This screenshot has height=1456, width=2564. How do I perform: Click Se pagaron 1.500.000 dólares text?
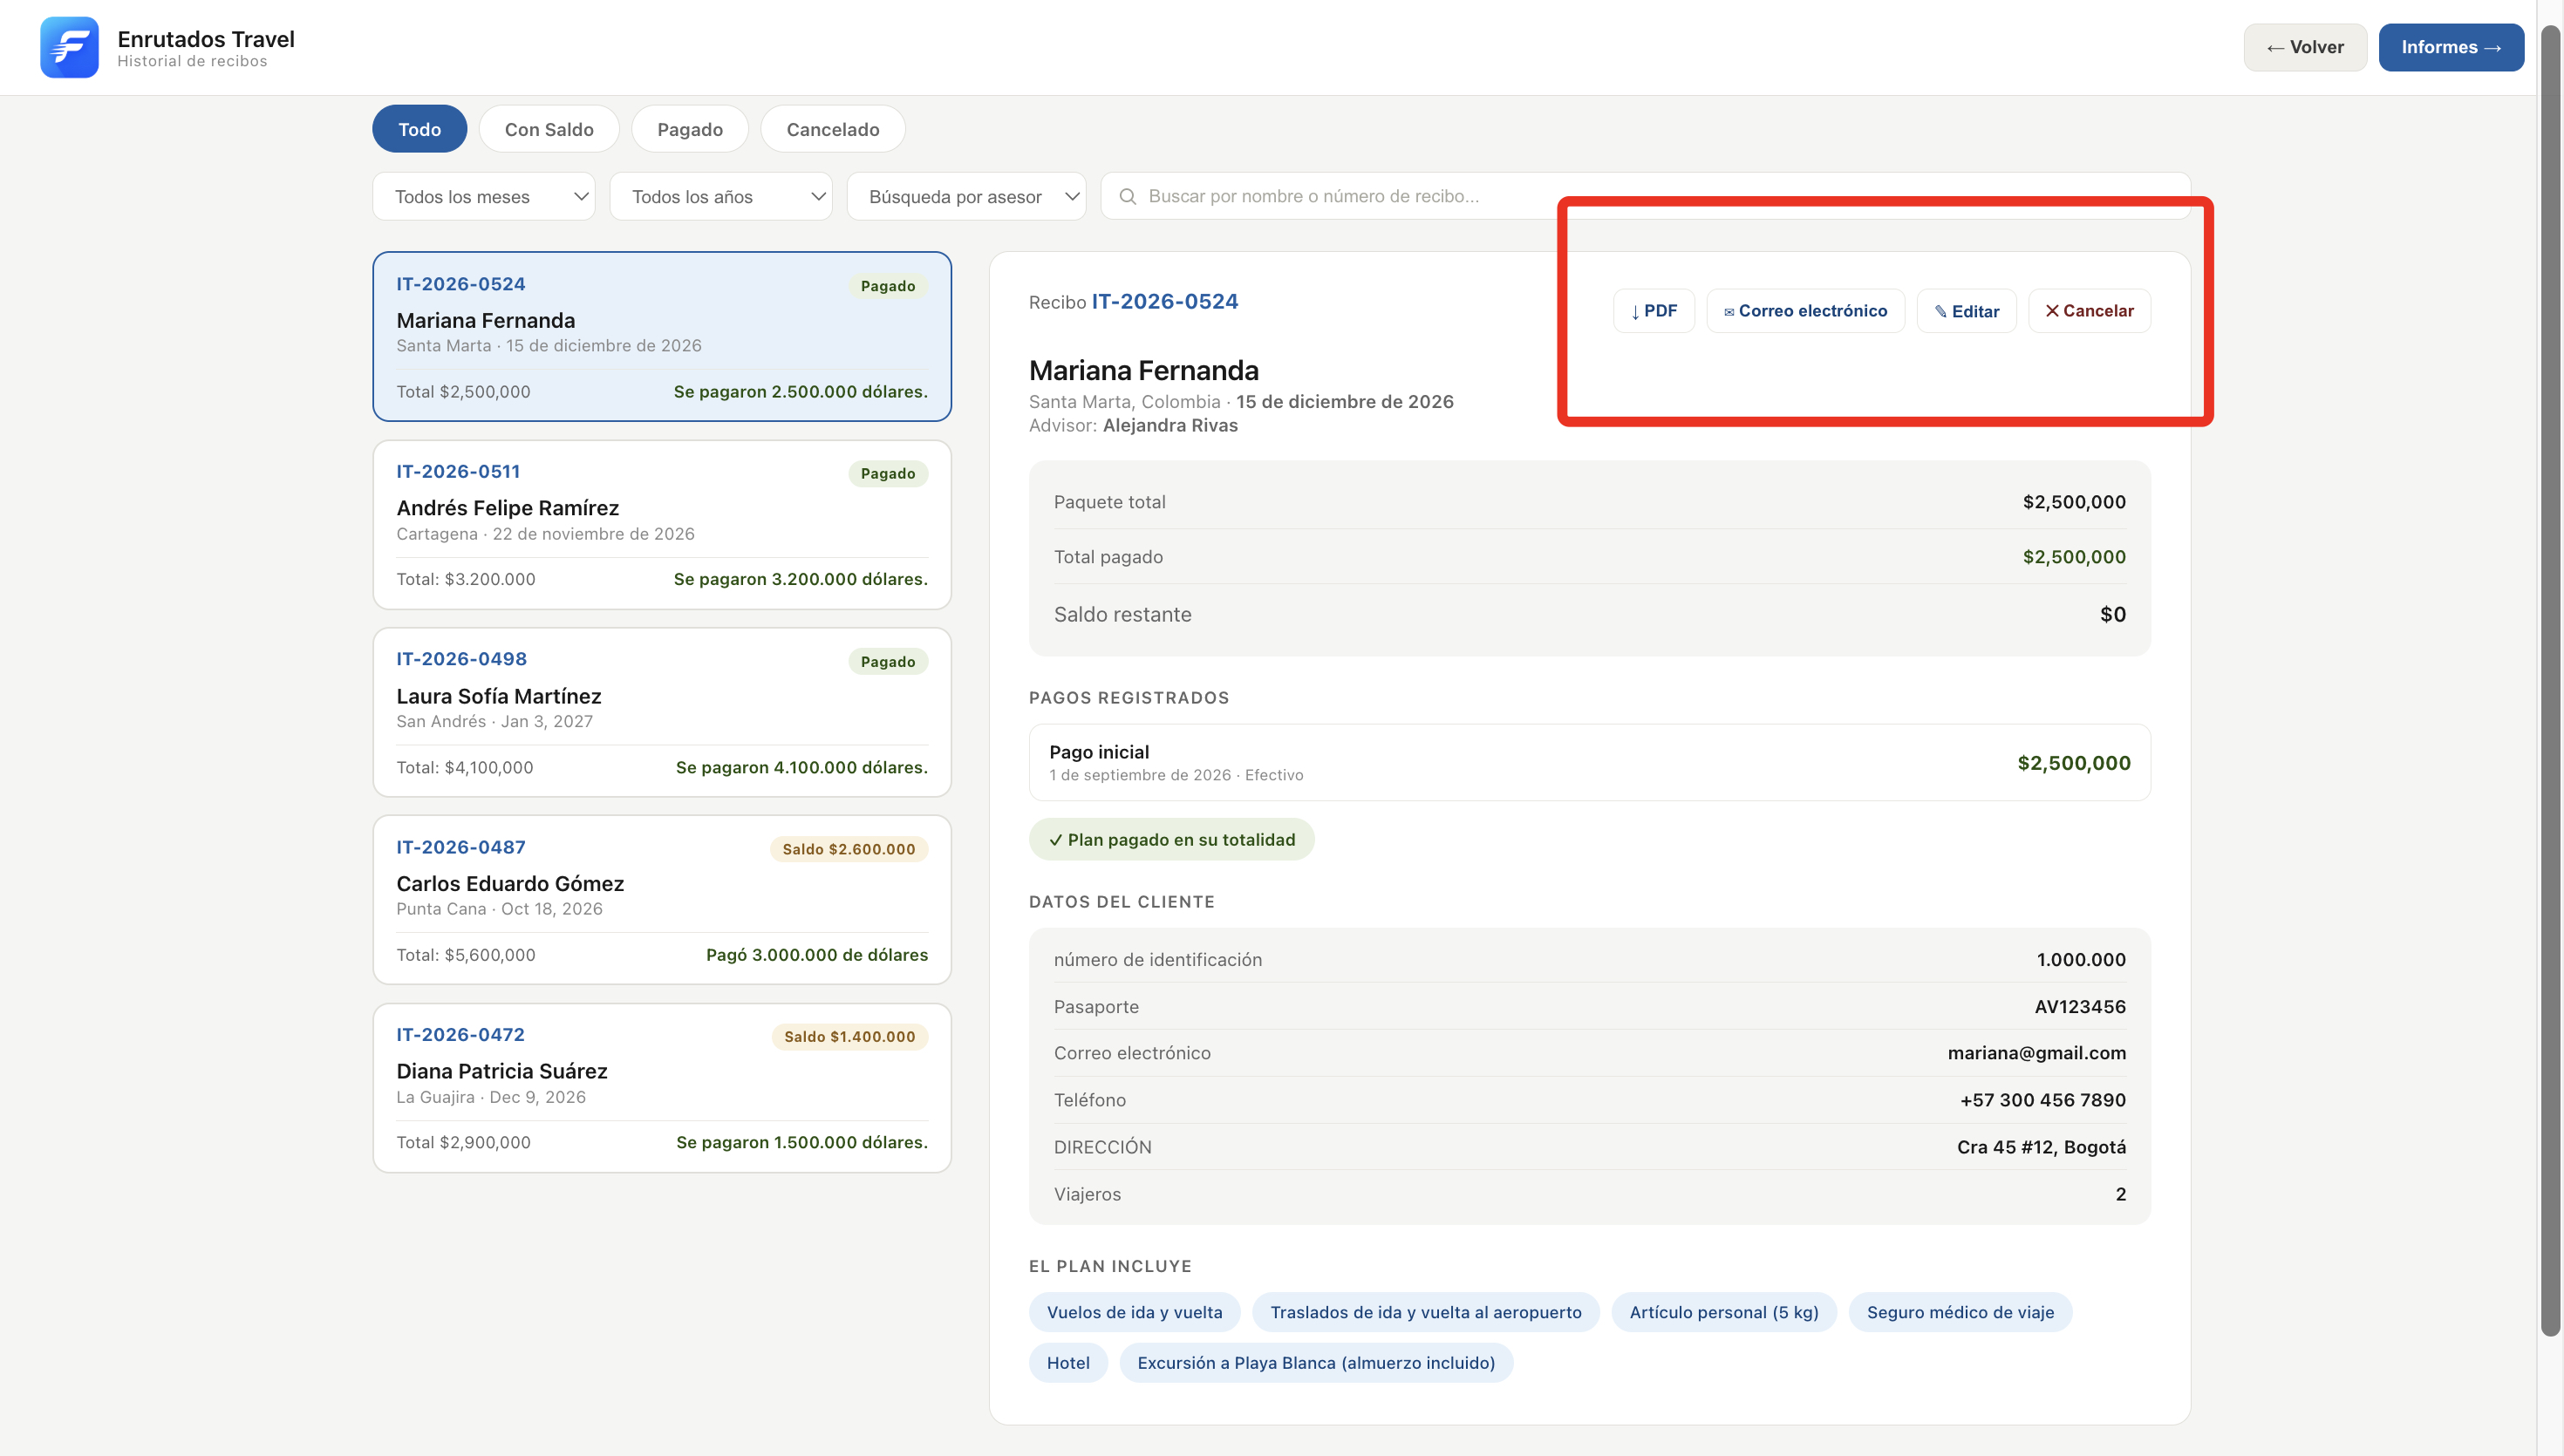802,1142
